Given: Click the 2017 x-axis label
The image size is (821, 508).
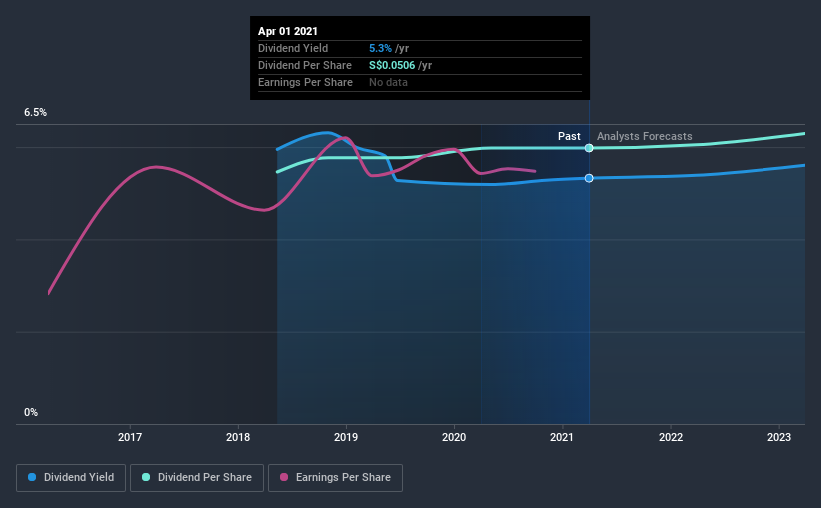Looking at the screenshot, I should pos(130,437).
